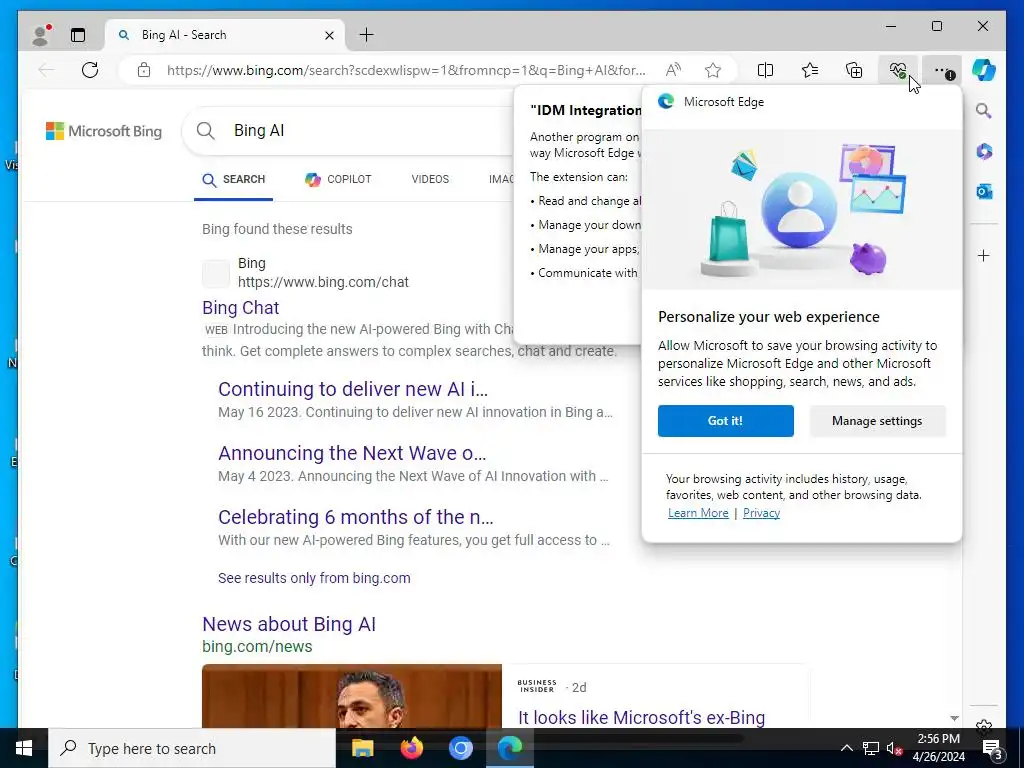Image resolution: width=1024 pixels, height=768 pixels.
Task: Click the Got it! button
Action: [x=726, y=421]
